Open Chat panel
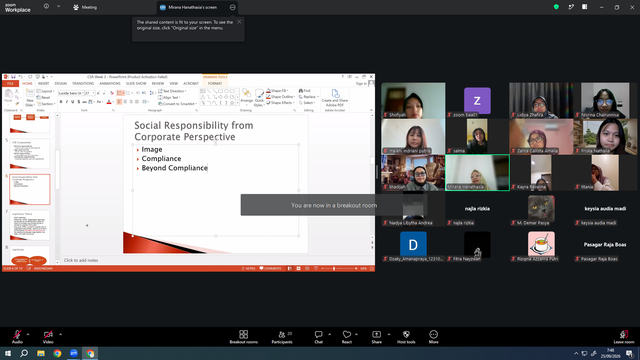The height and width of the screenshot is (360, 640). (318, 337)
